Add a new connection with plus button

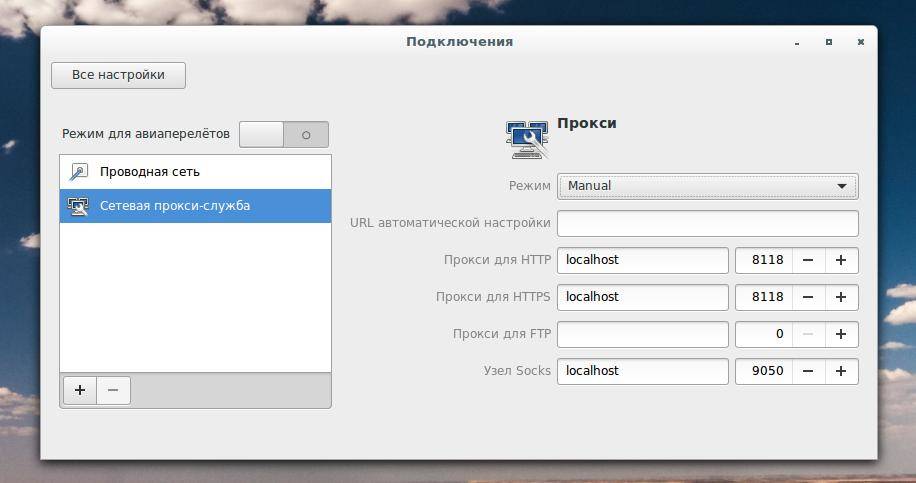(80, 390)
